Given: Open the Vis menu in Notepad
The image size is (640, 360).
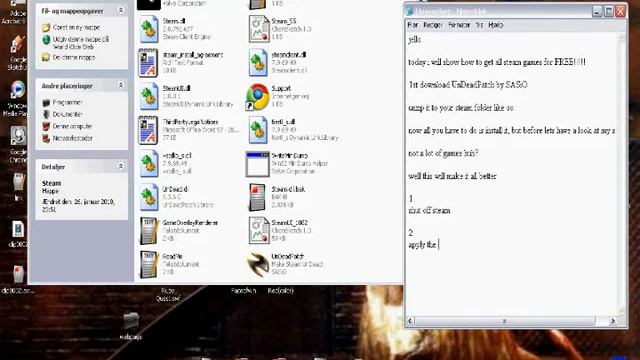Looking at the screenshot, I should coord(480,25).
